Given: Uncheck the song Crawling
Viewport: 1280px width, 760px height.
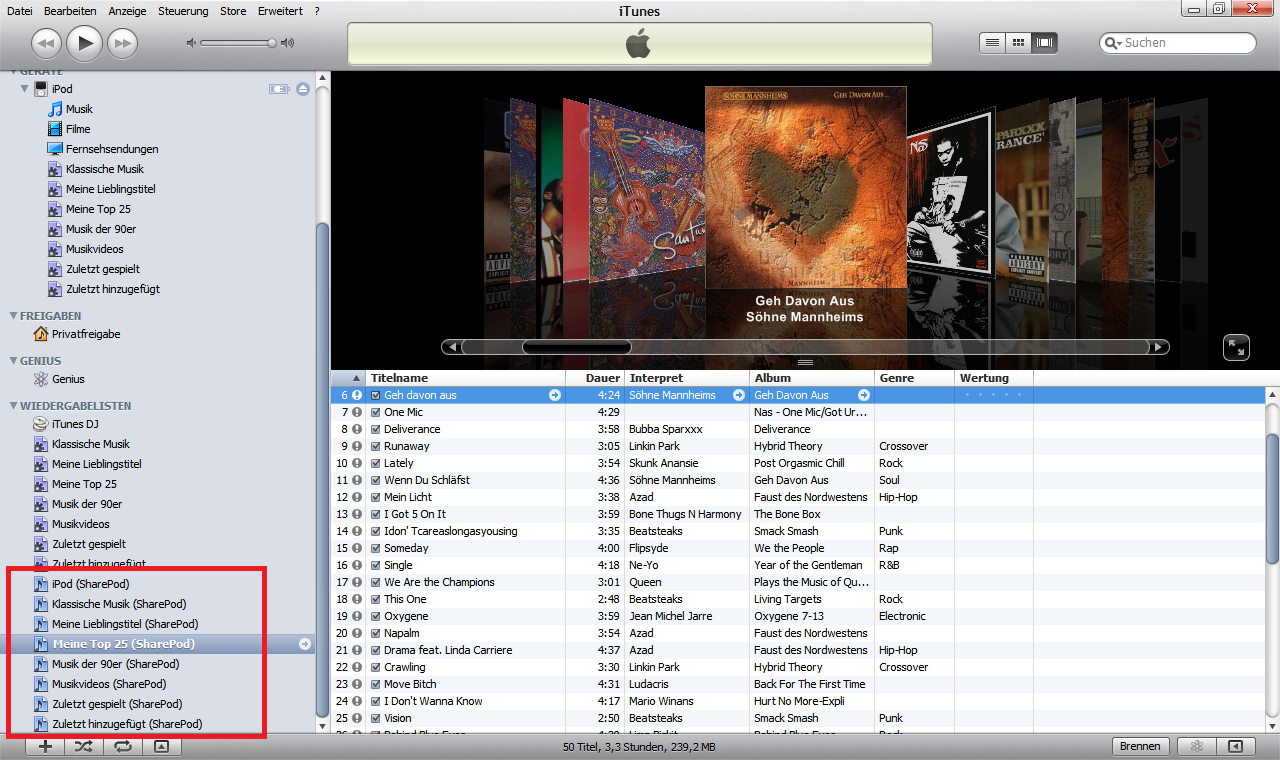Looking at the screenshot, I should tap(375, 667).
